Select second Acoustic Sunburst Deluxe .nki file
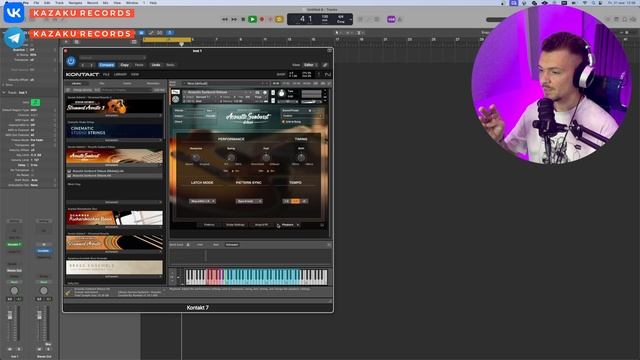Screen dimensions: 640x360 [114, 176]
